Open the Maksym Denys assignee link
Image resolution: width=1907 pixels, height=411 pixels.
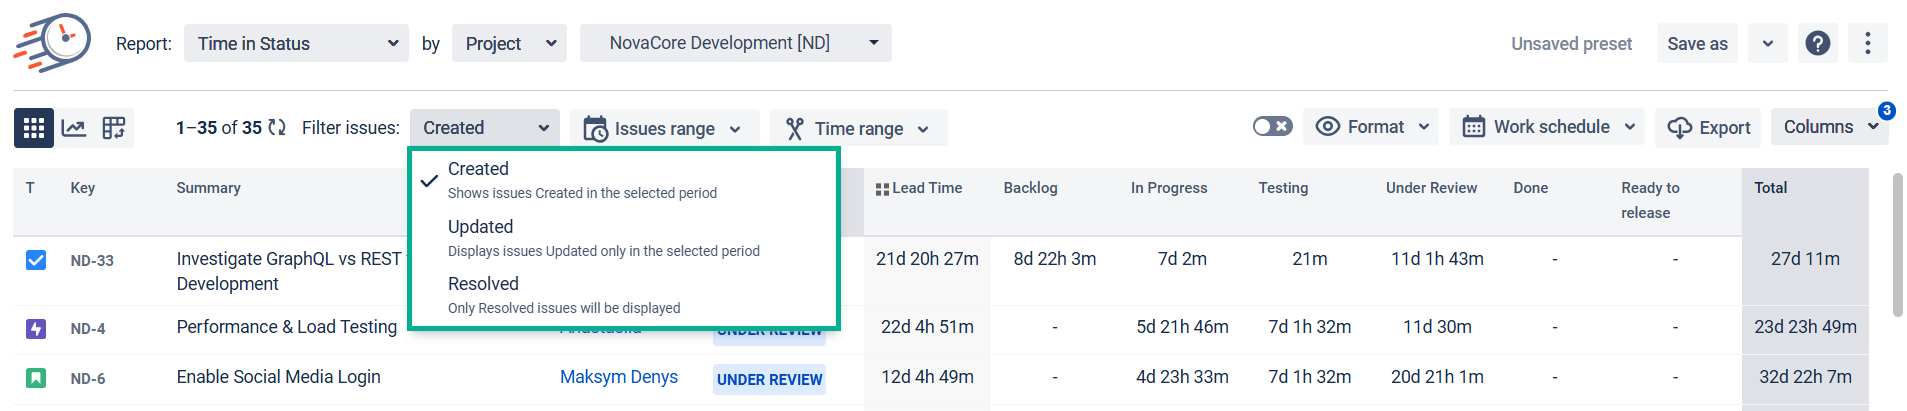click(618, 377)
